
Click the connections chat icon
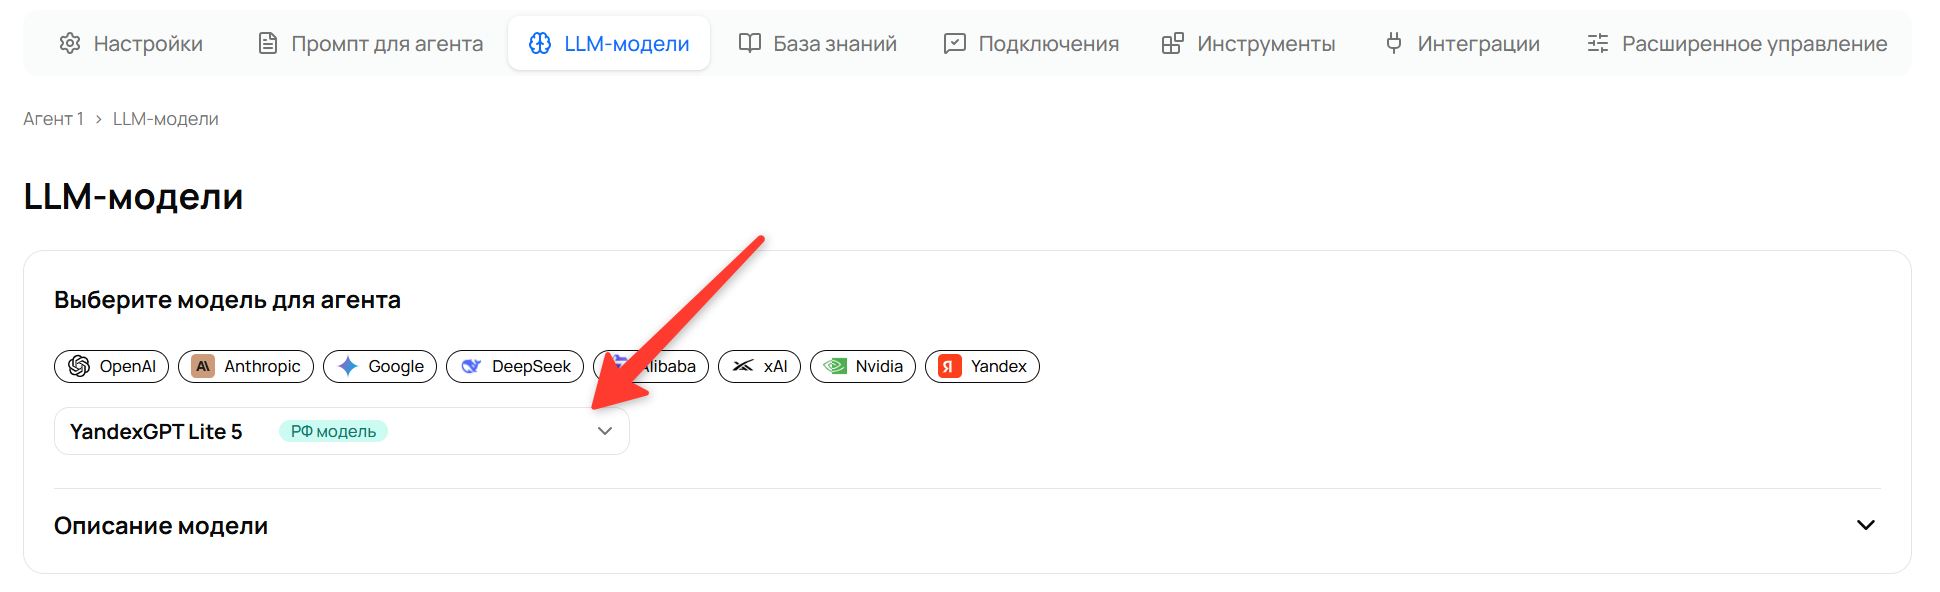point(955,43)
